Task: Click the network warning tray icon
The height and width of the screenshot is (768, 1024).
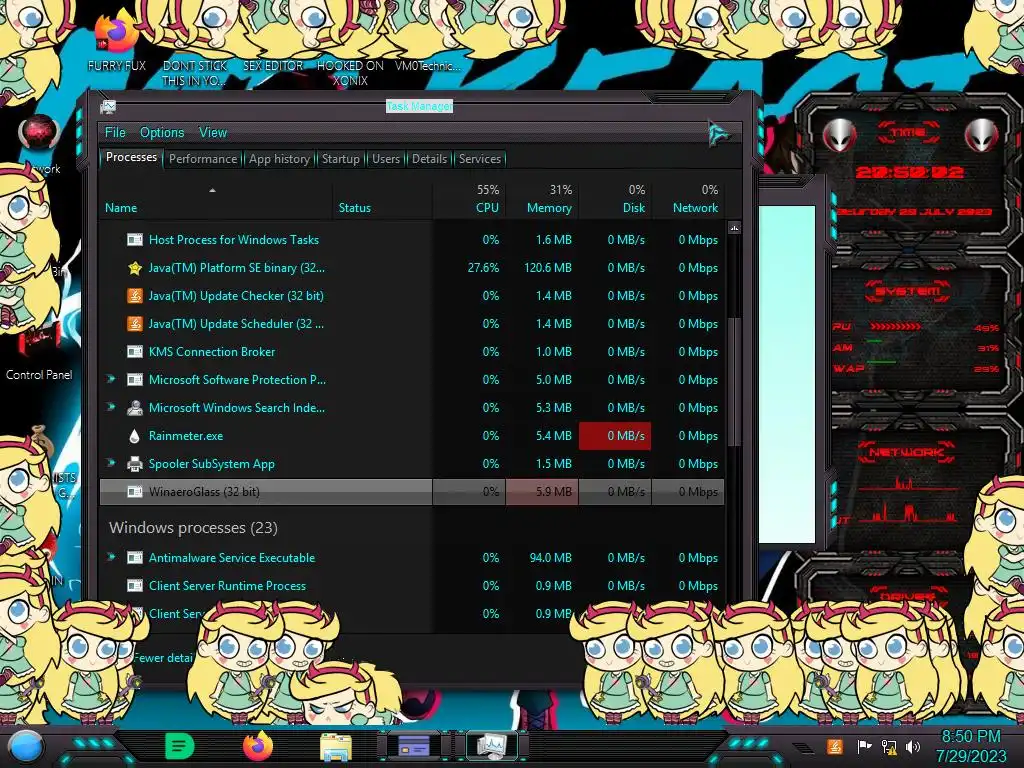Action: click(x=889, y=746)
